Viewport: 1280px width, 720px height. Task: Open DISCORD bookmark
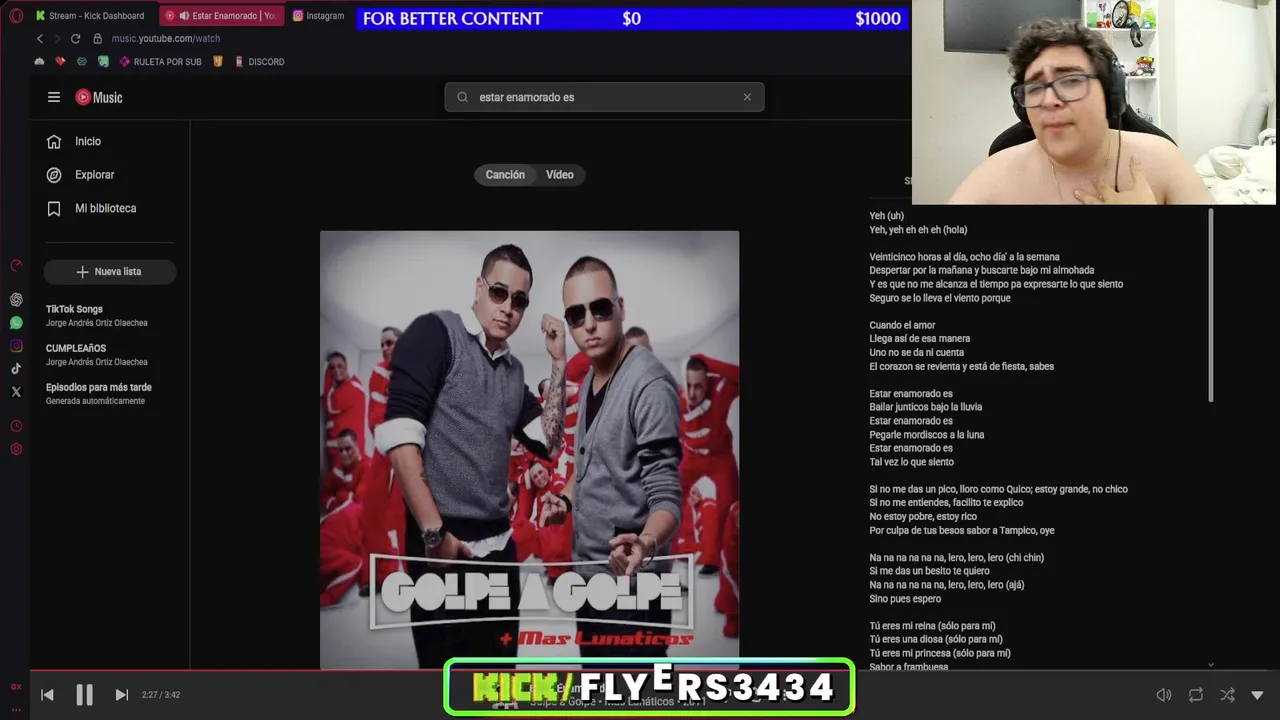pos(259,62)
